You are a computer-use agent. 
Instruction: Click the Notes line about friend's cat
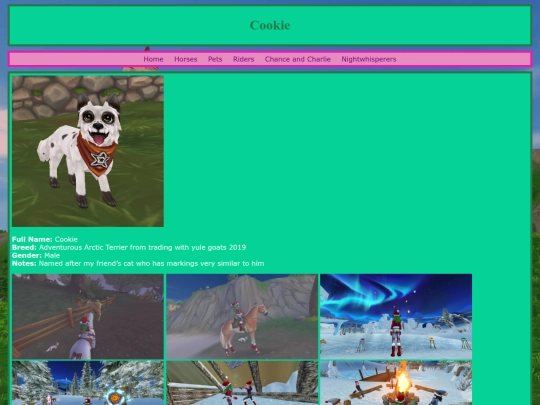[x=138, y=263]
